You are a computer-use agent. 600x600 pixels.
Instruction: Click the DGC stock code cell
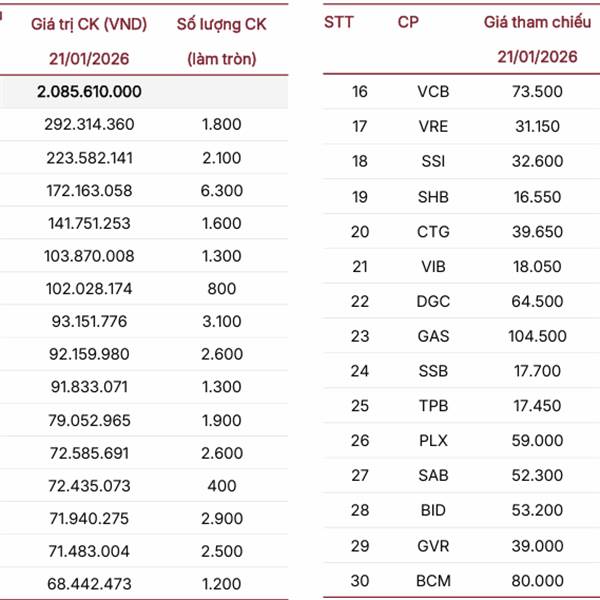pos(433,302)
